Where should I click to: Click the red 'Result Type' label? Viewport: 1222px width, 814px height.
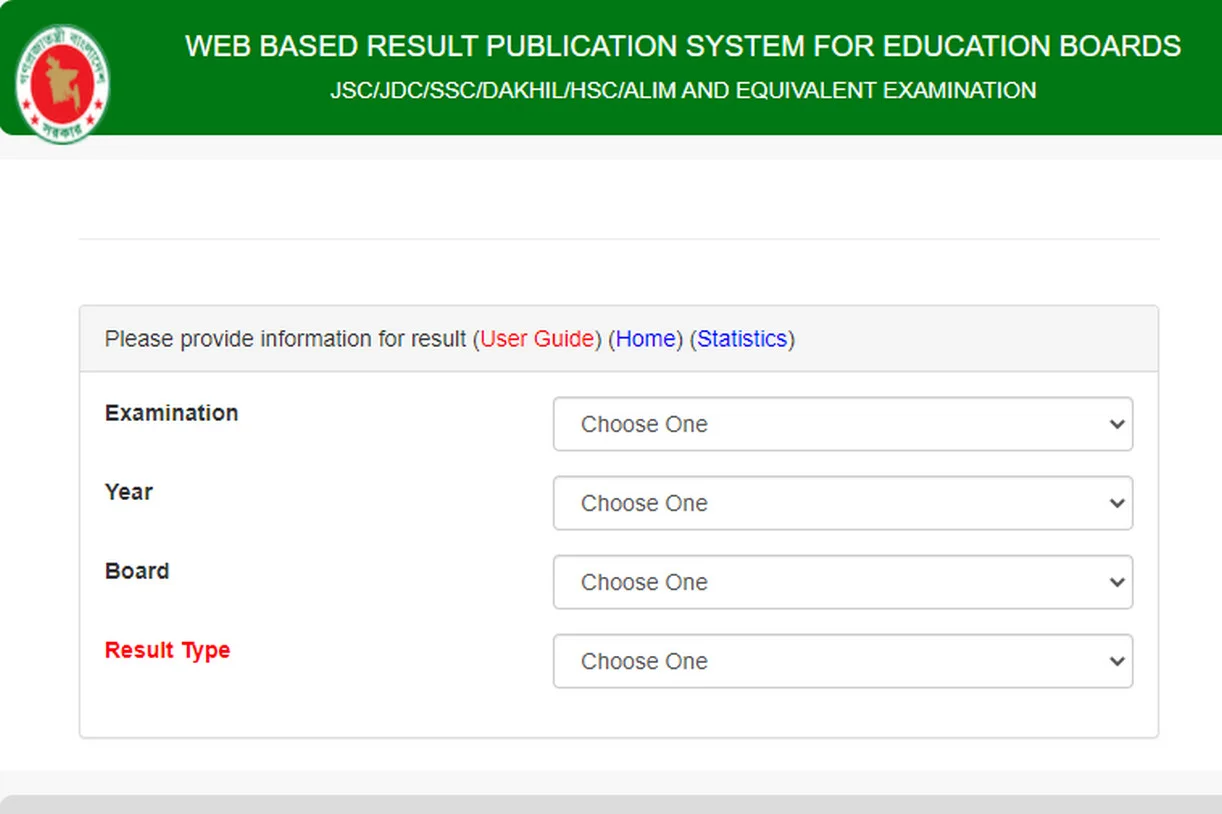tap(168, 650)
